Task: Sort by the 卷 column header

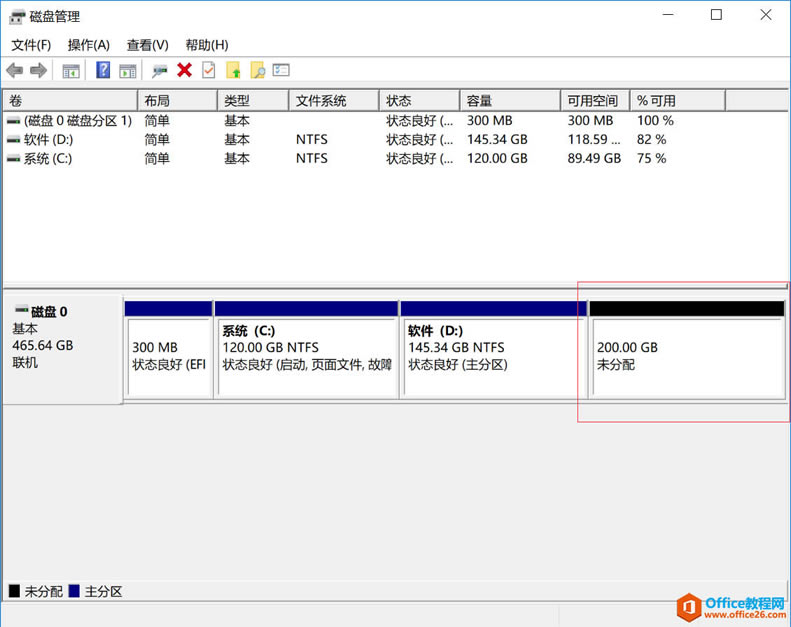Action: [x=70, y=100]
